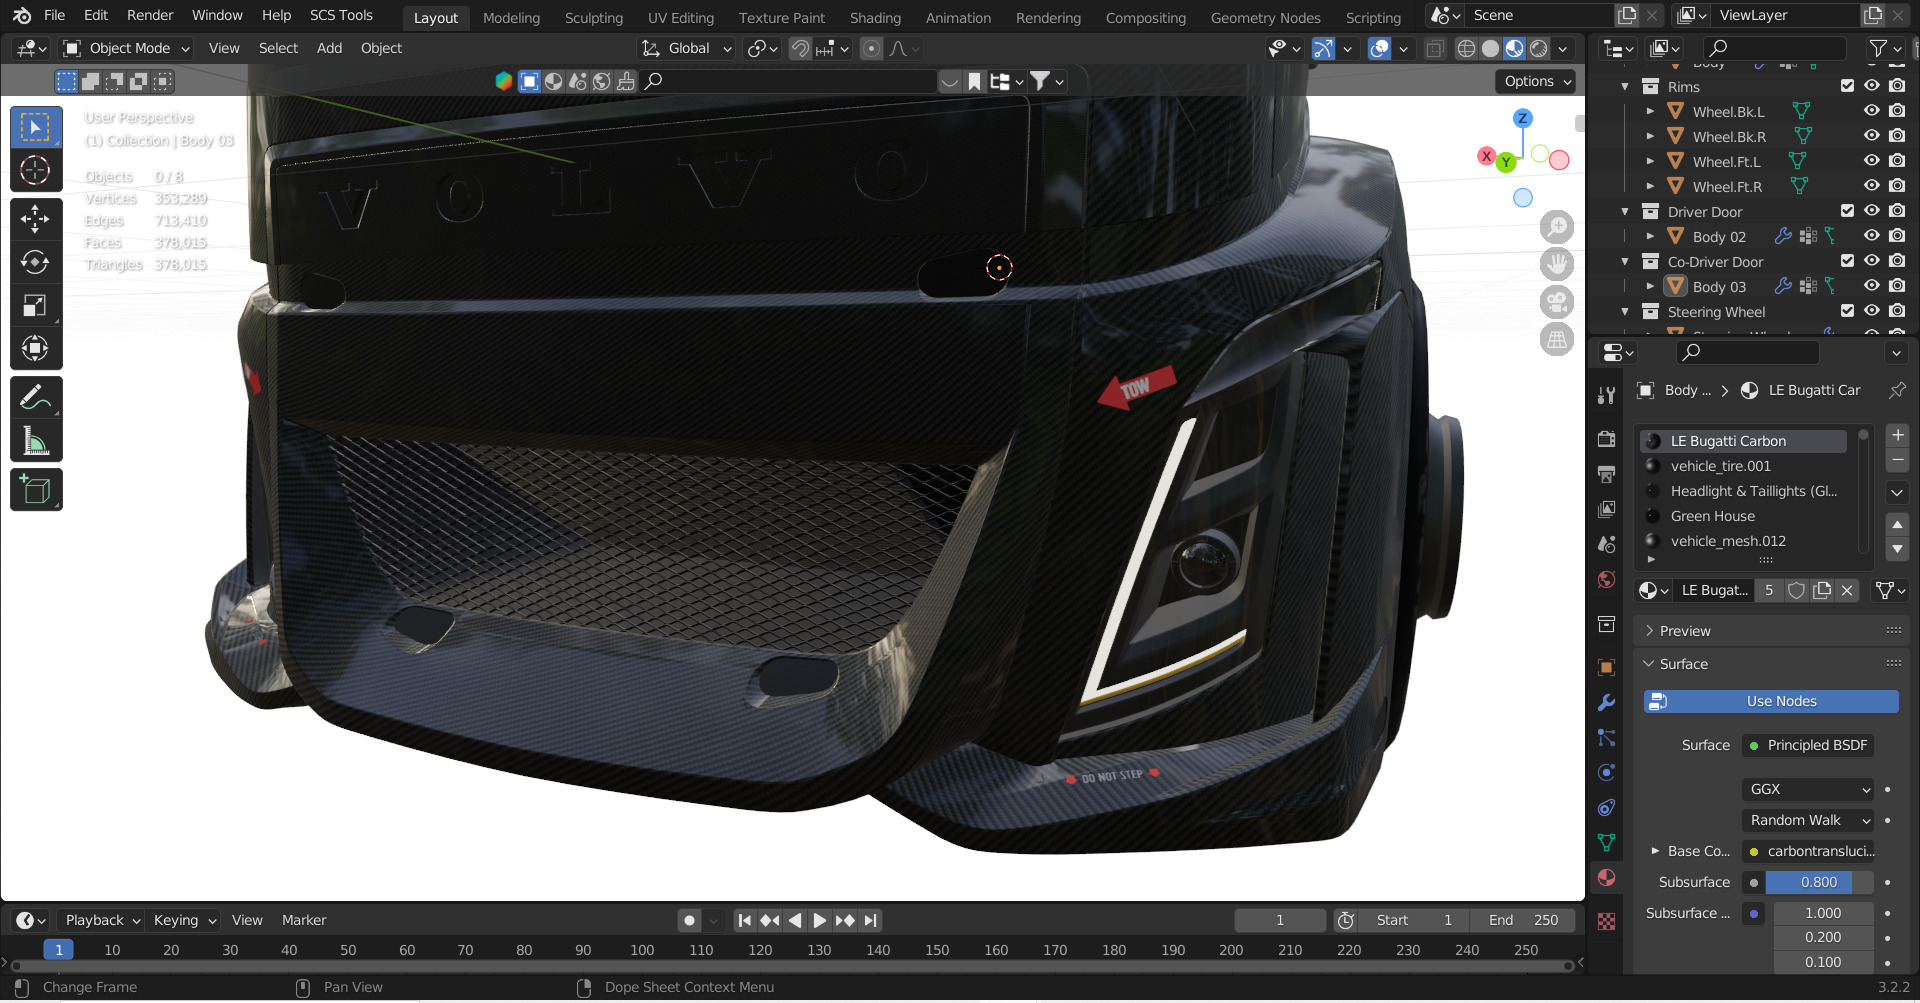Image resolution: width=1920 pixels, height=1003 pixels.
Task: Open the SCS Tools menu
Action: click(x=341, y=15)
